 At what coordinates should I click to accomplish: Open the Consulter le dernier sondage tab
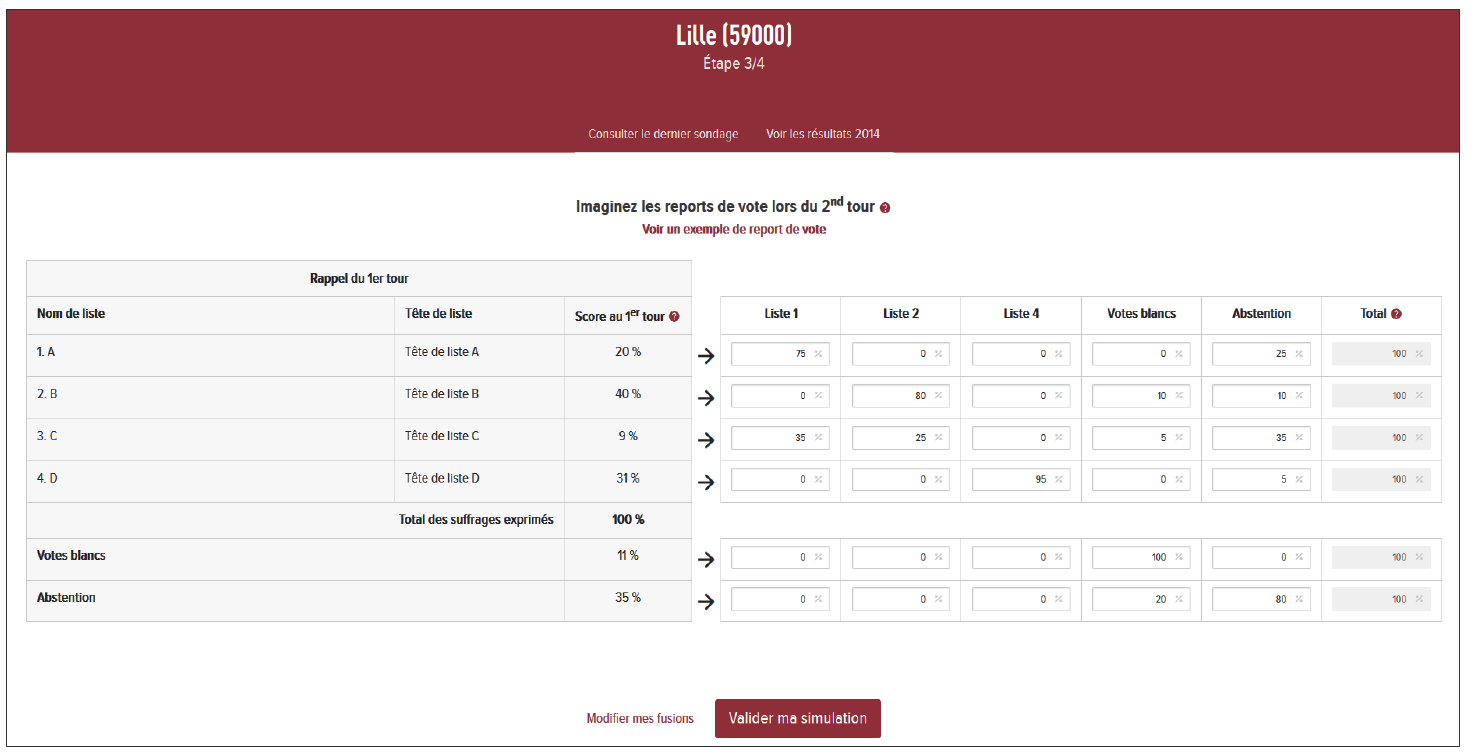pyautogui.click(x=663, y=134)
